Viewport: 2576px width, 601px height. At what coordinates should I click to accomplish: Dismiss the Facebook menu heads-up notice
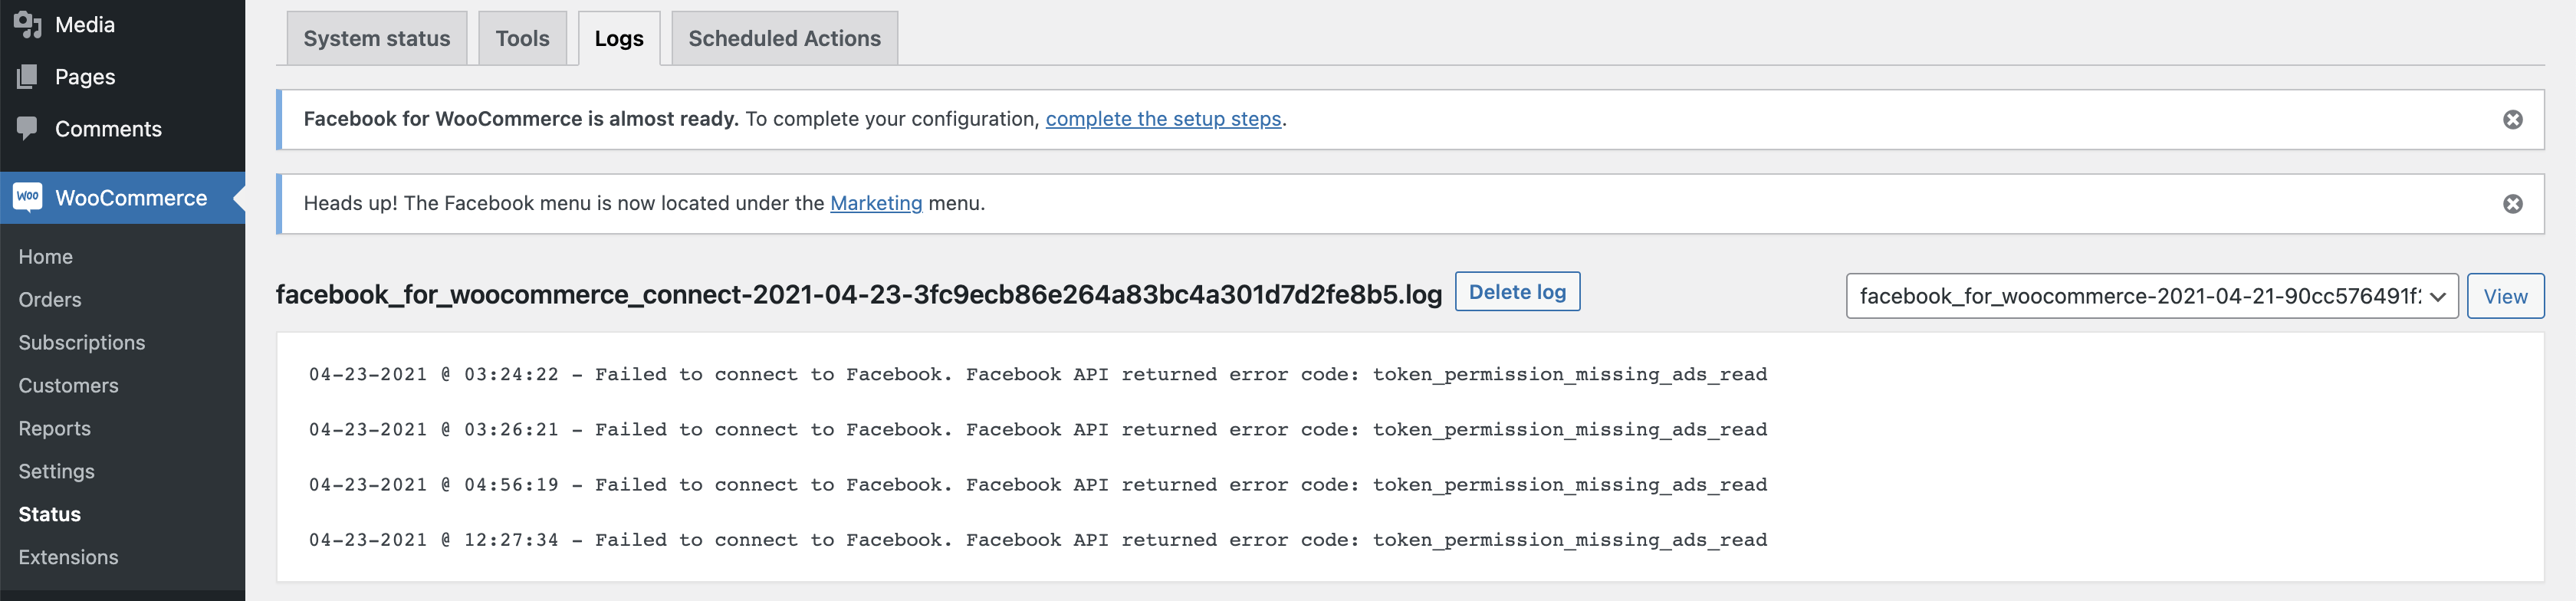click(x=2512, y=204)
